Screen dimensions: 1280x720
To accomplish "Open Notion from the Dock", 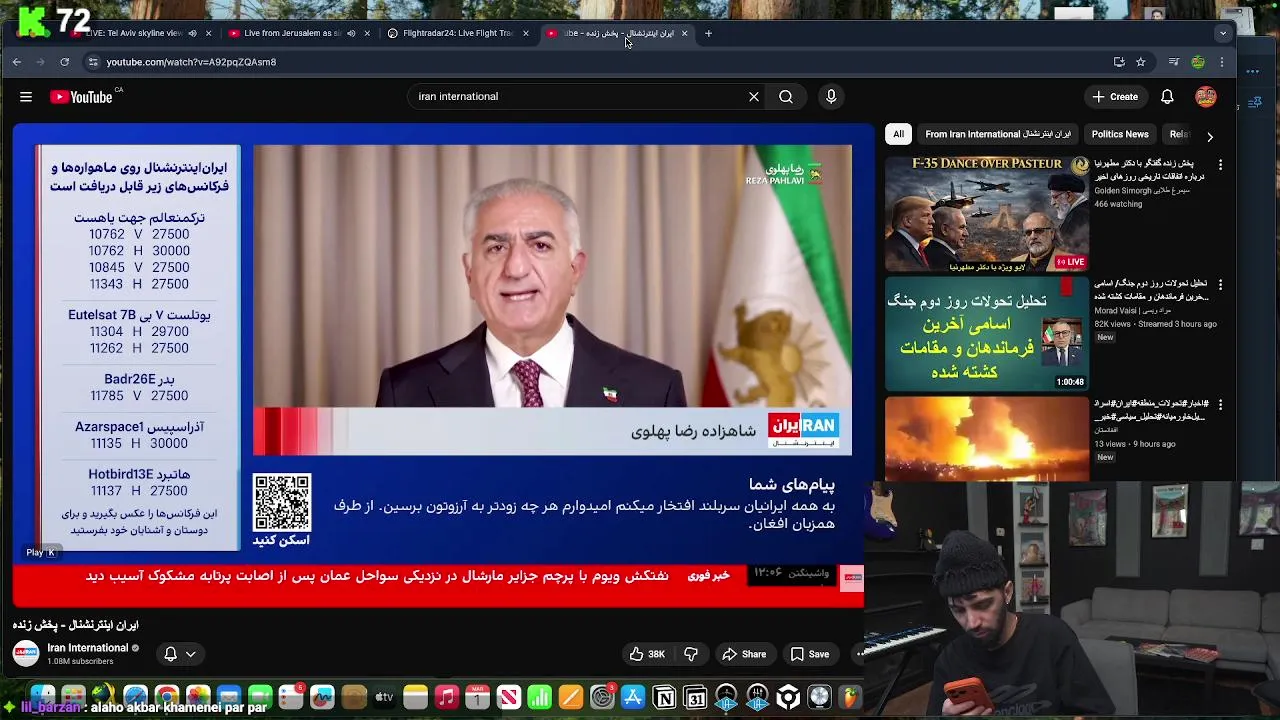I will (664, 697).
